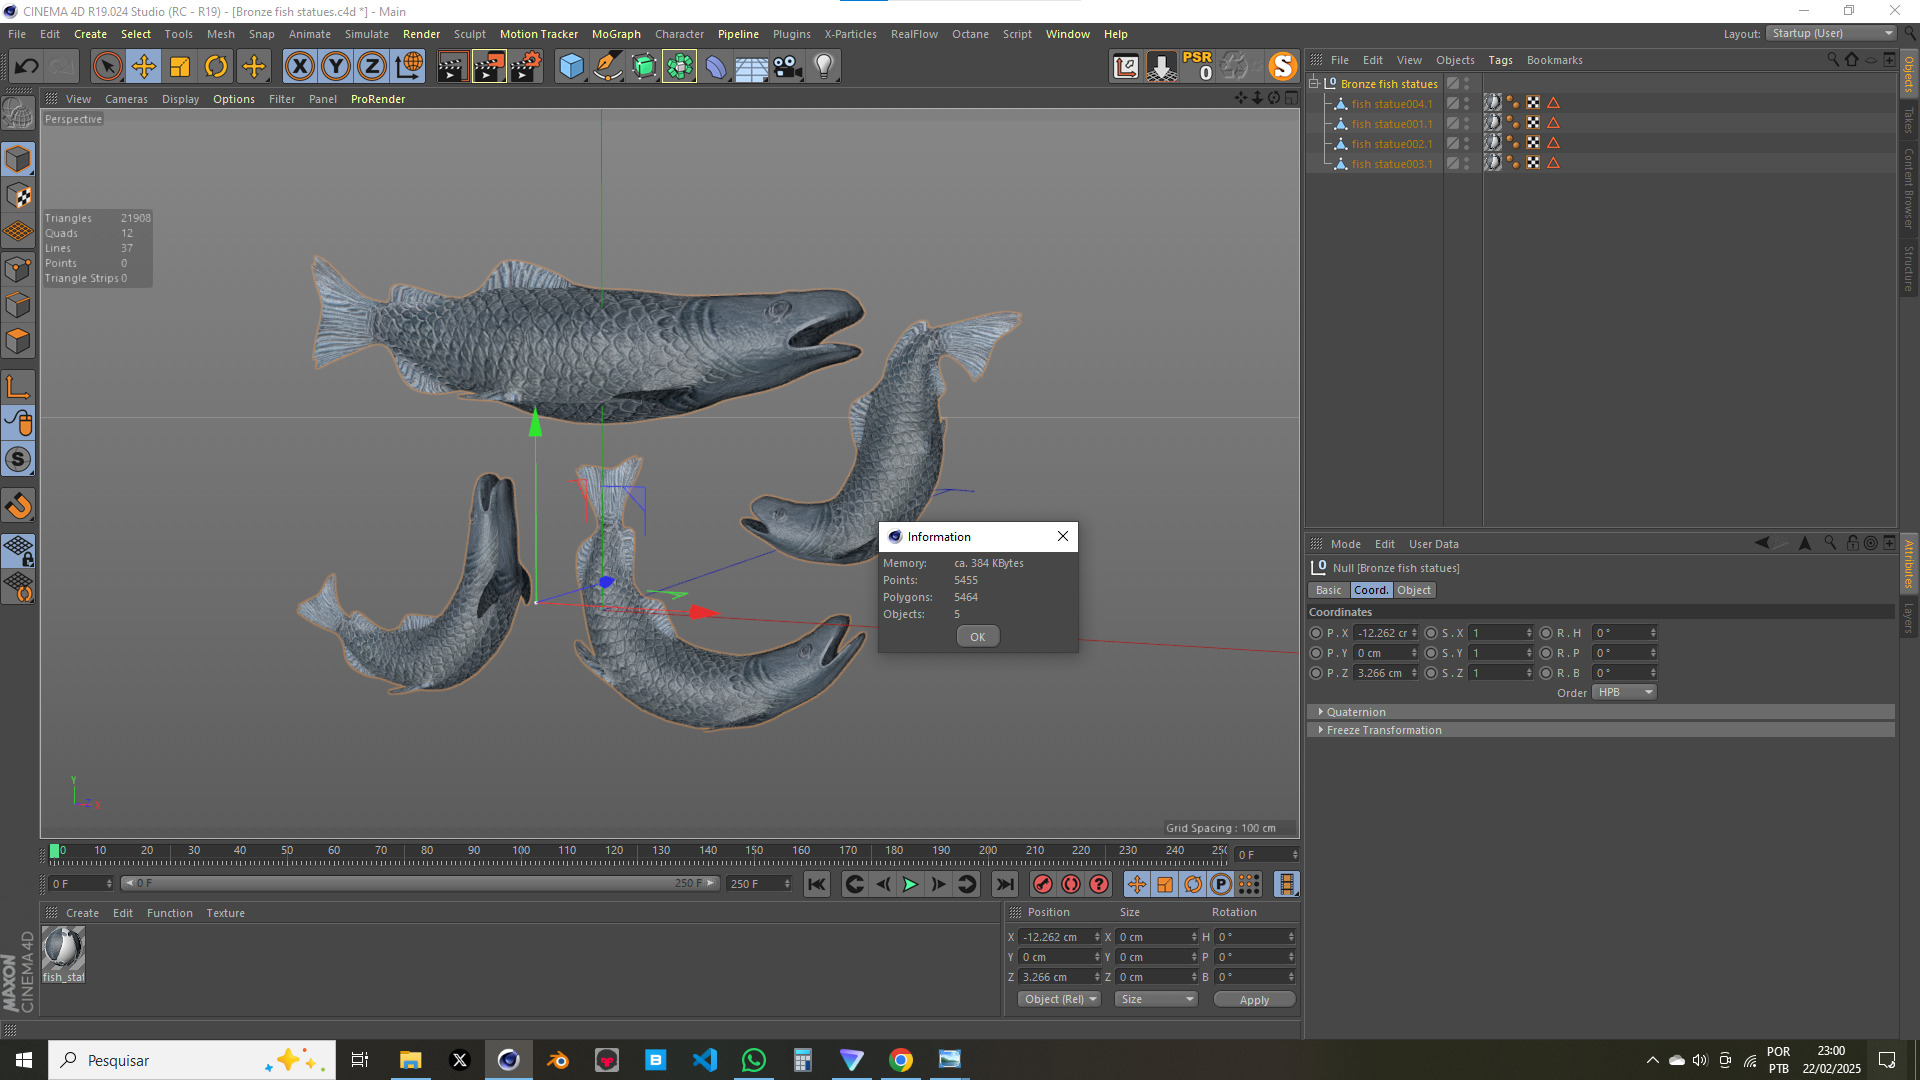Toggle the S.Y animation dot
This screenshot has width=1920, height=1080.
1431,653
